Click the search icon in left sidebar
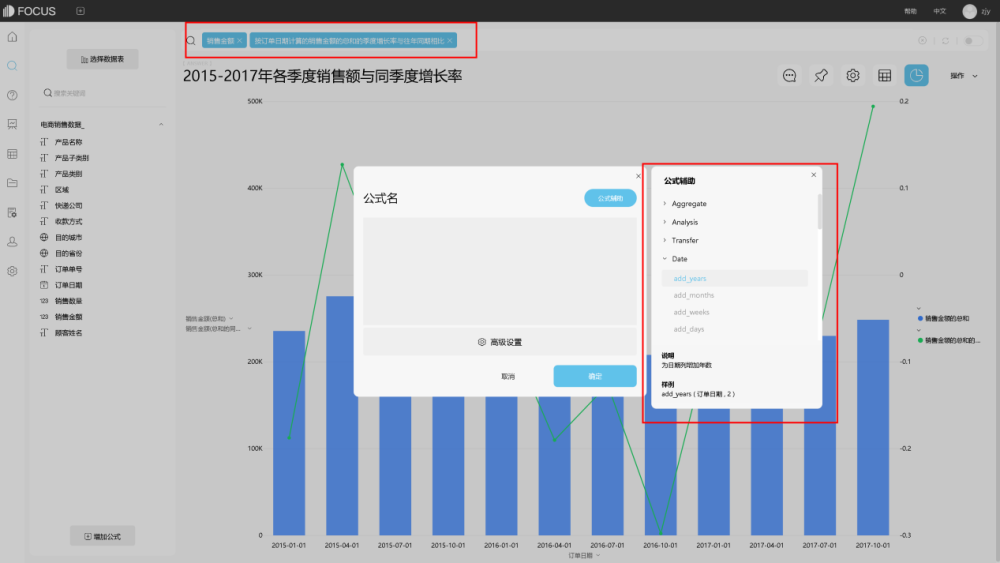1000x563 pixels. pos(12,66)
